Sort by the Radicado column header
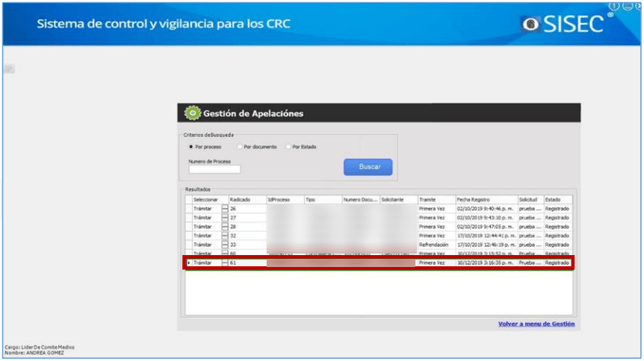Viewport: 644px width, 361px height. tap(247, 200)
